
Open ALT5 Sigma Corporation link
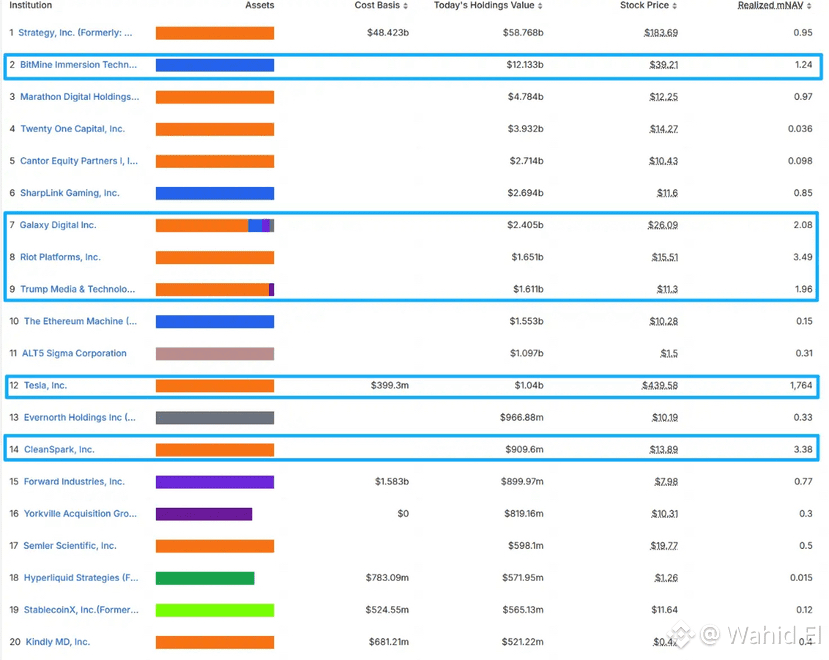point(74,353)
